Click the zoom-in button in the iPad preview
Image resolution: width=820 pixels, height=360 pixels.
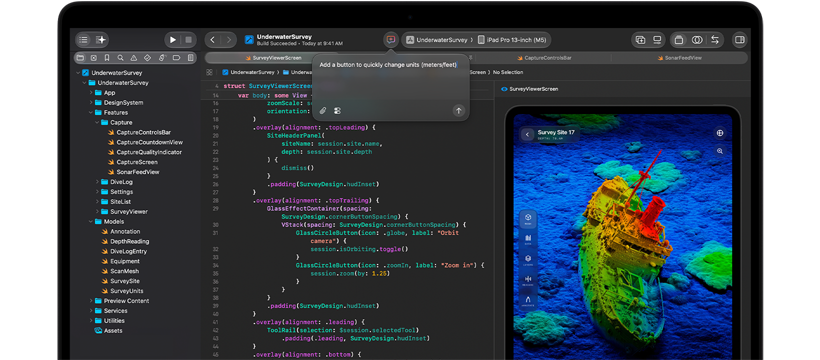coord(720,151)
